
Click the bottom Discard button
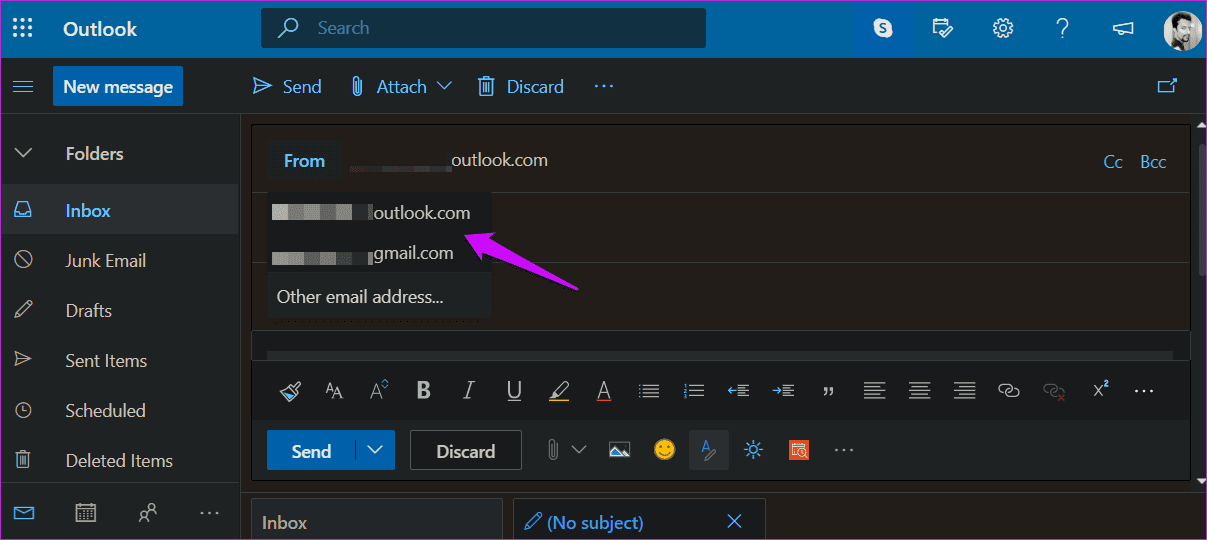point(466,451)
